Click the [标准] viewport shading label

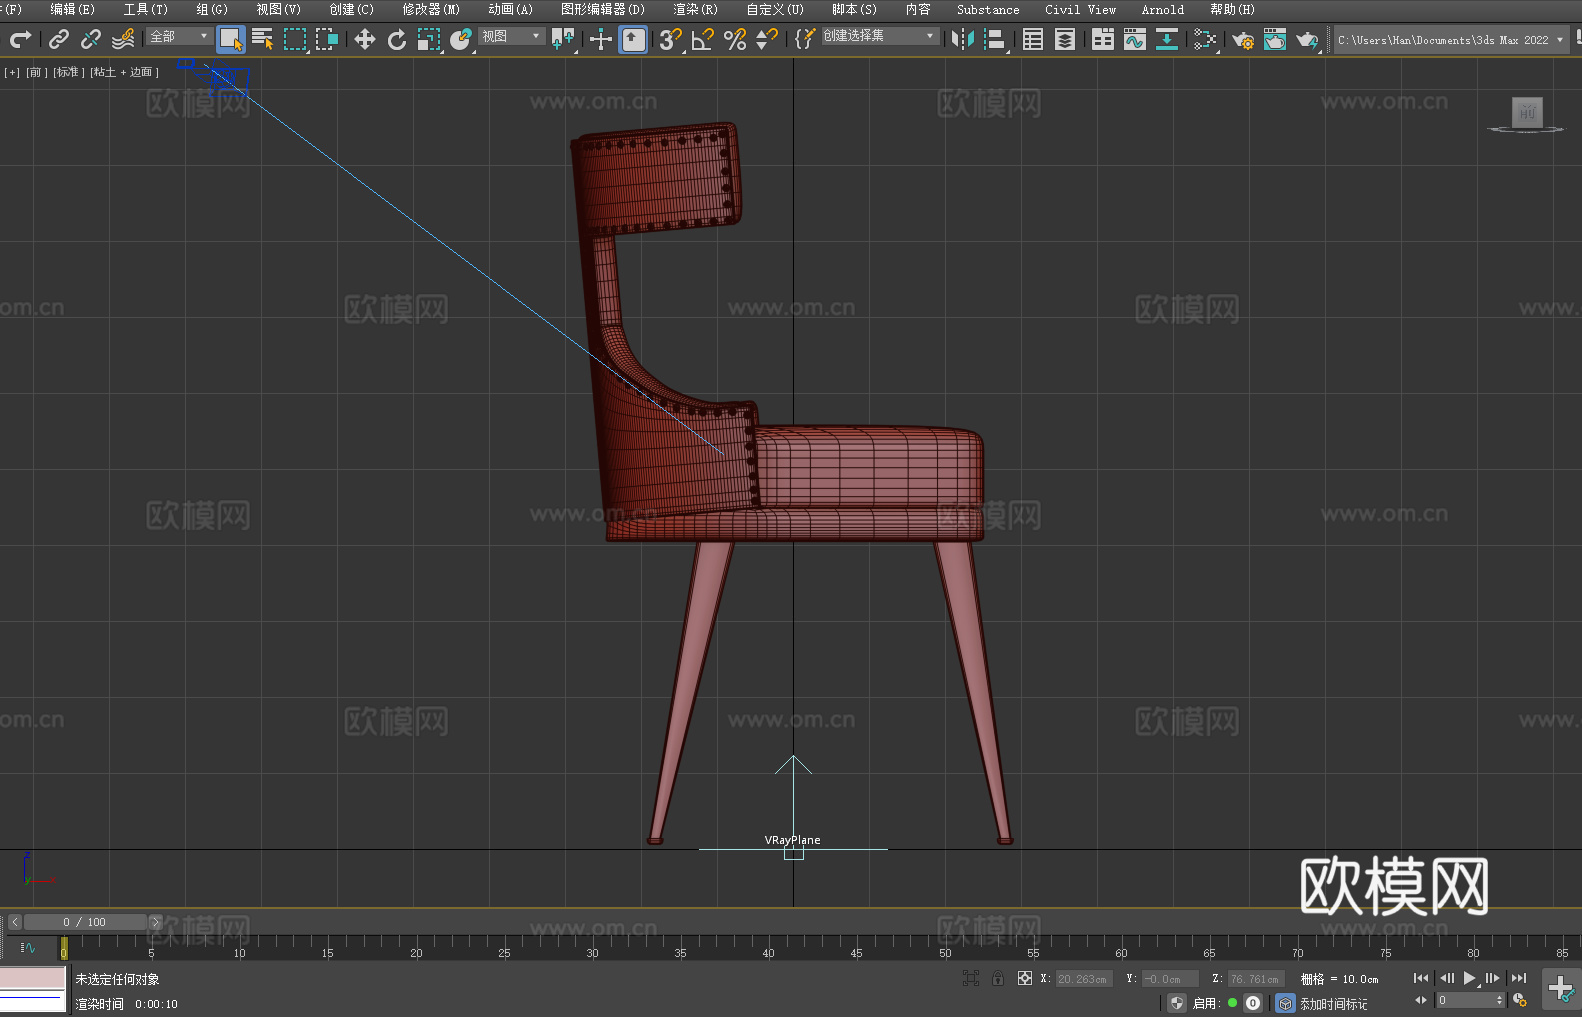pos(68,72)
